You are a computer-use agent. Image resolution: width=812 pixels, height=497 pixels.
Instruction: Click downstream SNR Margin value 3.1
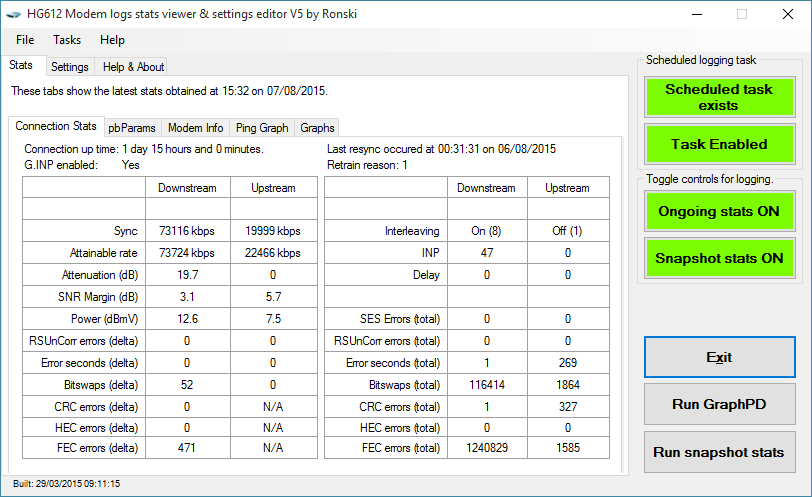[187, 297]
